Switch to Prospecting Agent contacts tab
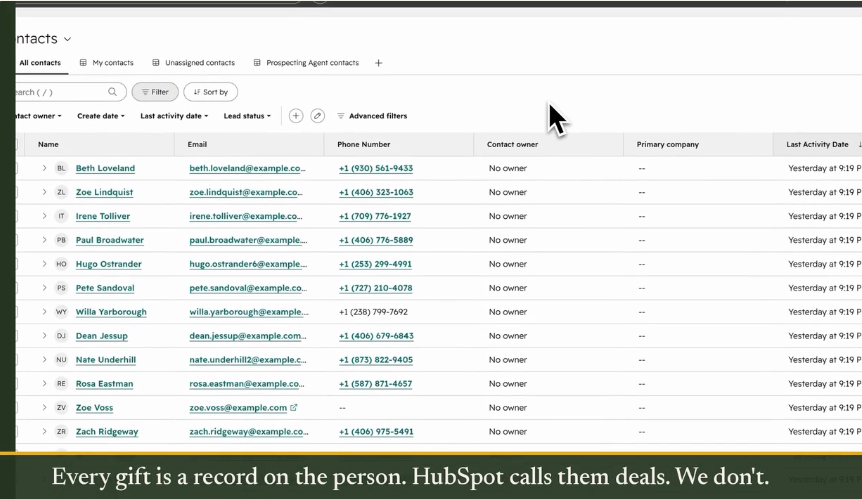This screenshot has height=499, width=862. [x=306, y=63]
